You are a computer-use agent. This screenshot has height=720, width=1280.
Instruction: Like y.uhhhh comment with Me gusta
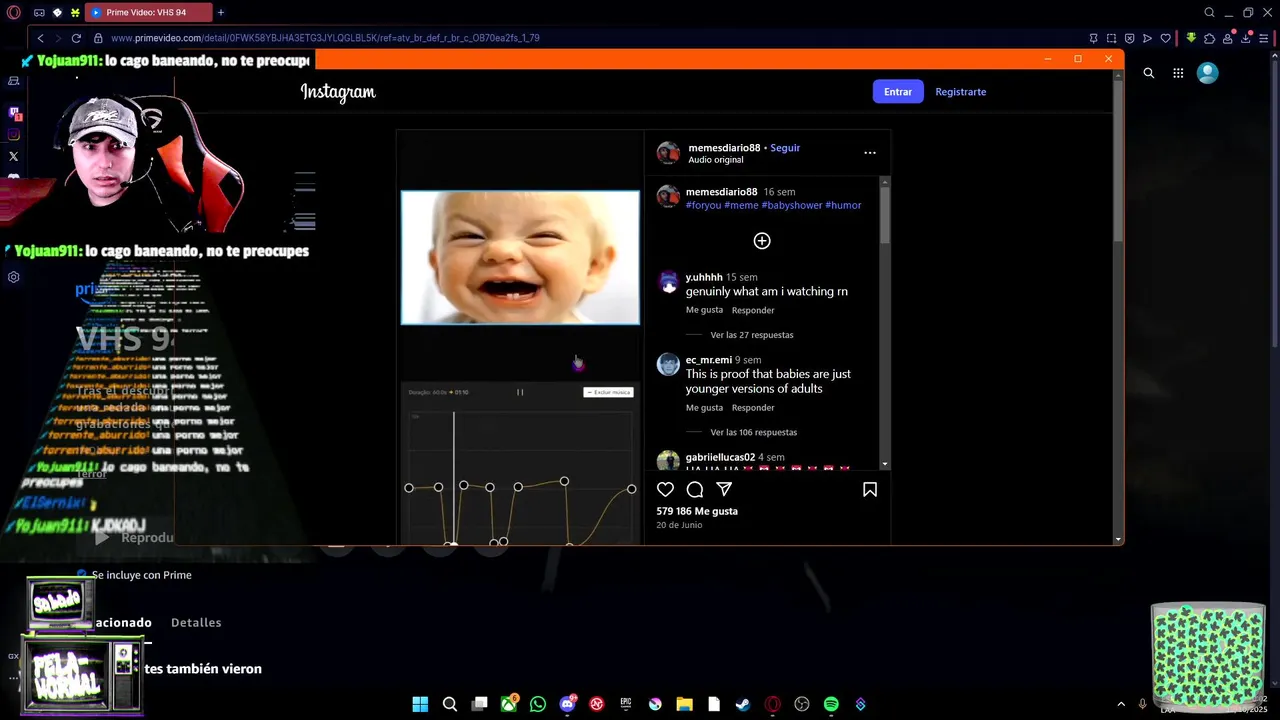704,310
